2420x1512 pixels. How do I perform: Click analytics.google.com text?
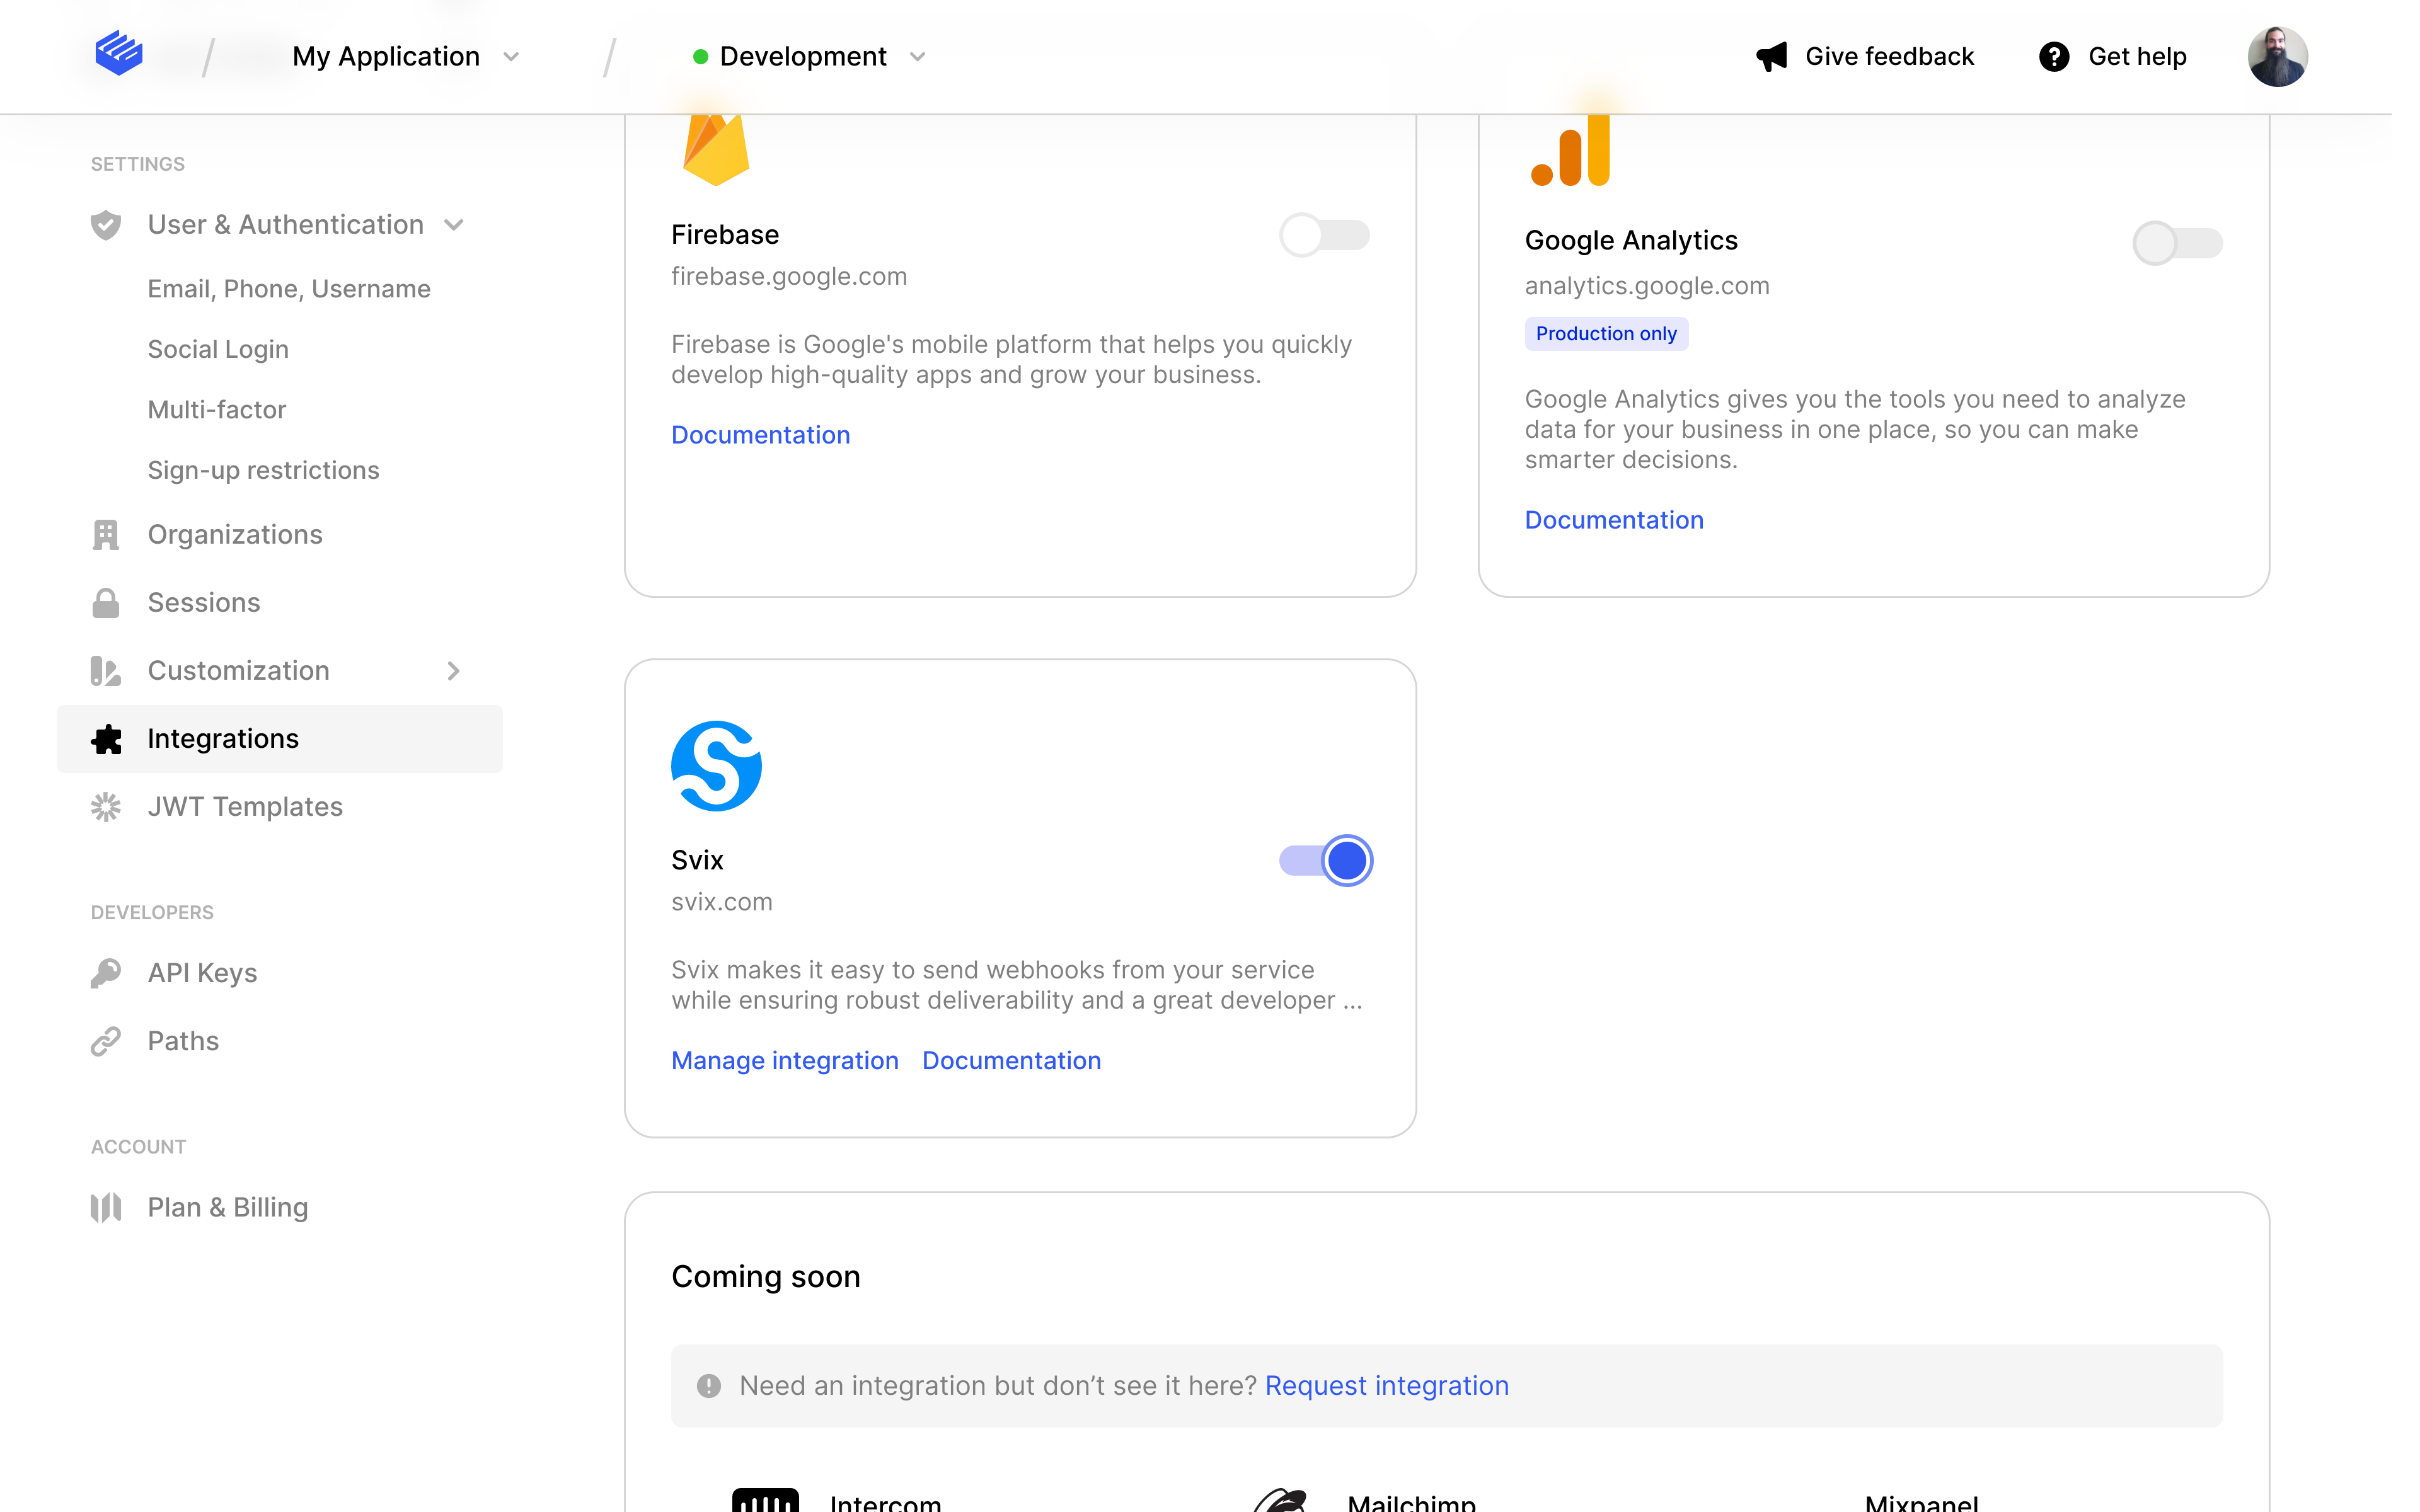1647,286
